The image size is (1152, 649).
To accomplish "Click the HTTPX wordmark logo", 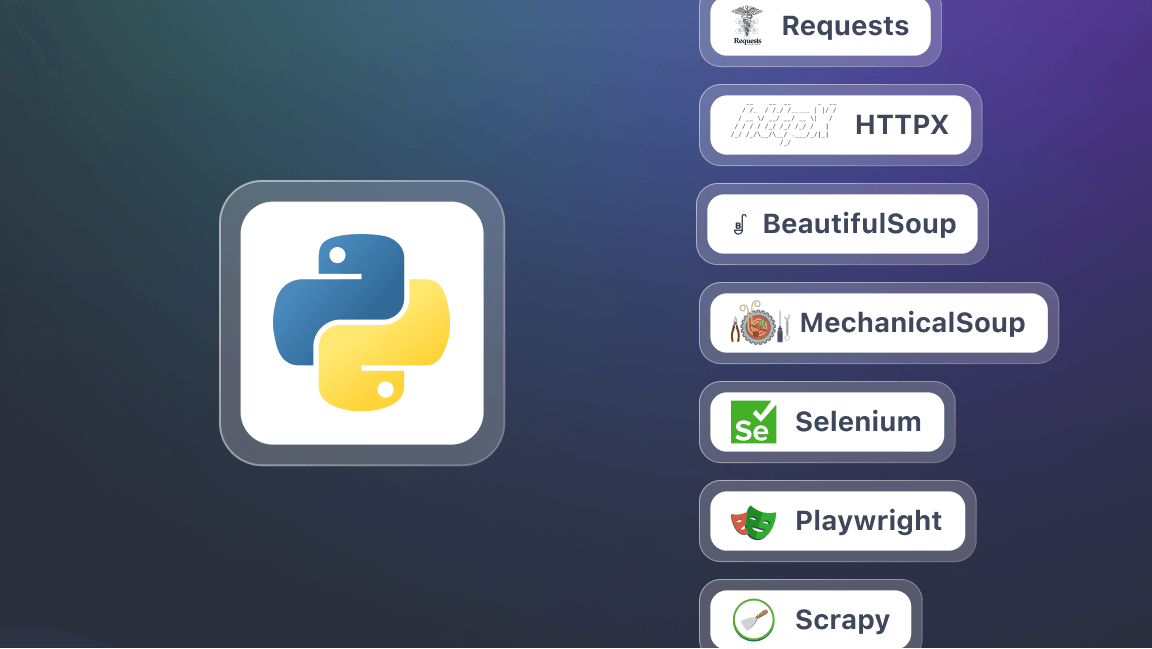I will tap(781, 124).
